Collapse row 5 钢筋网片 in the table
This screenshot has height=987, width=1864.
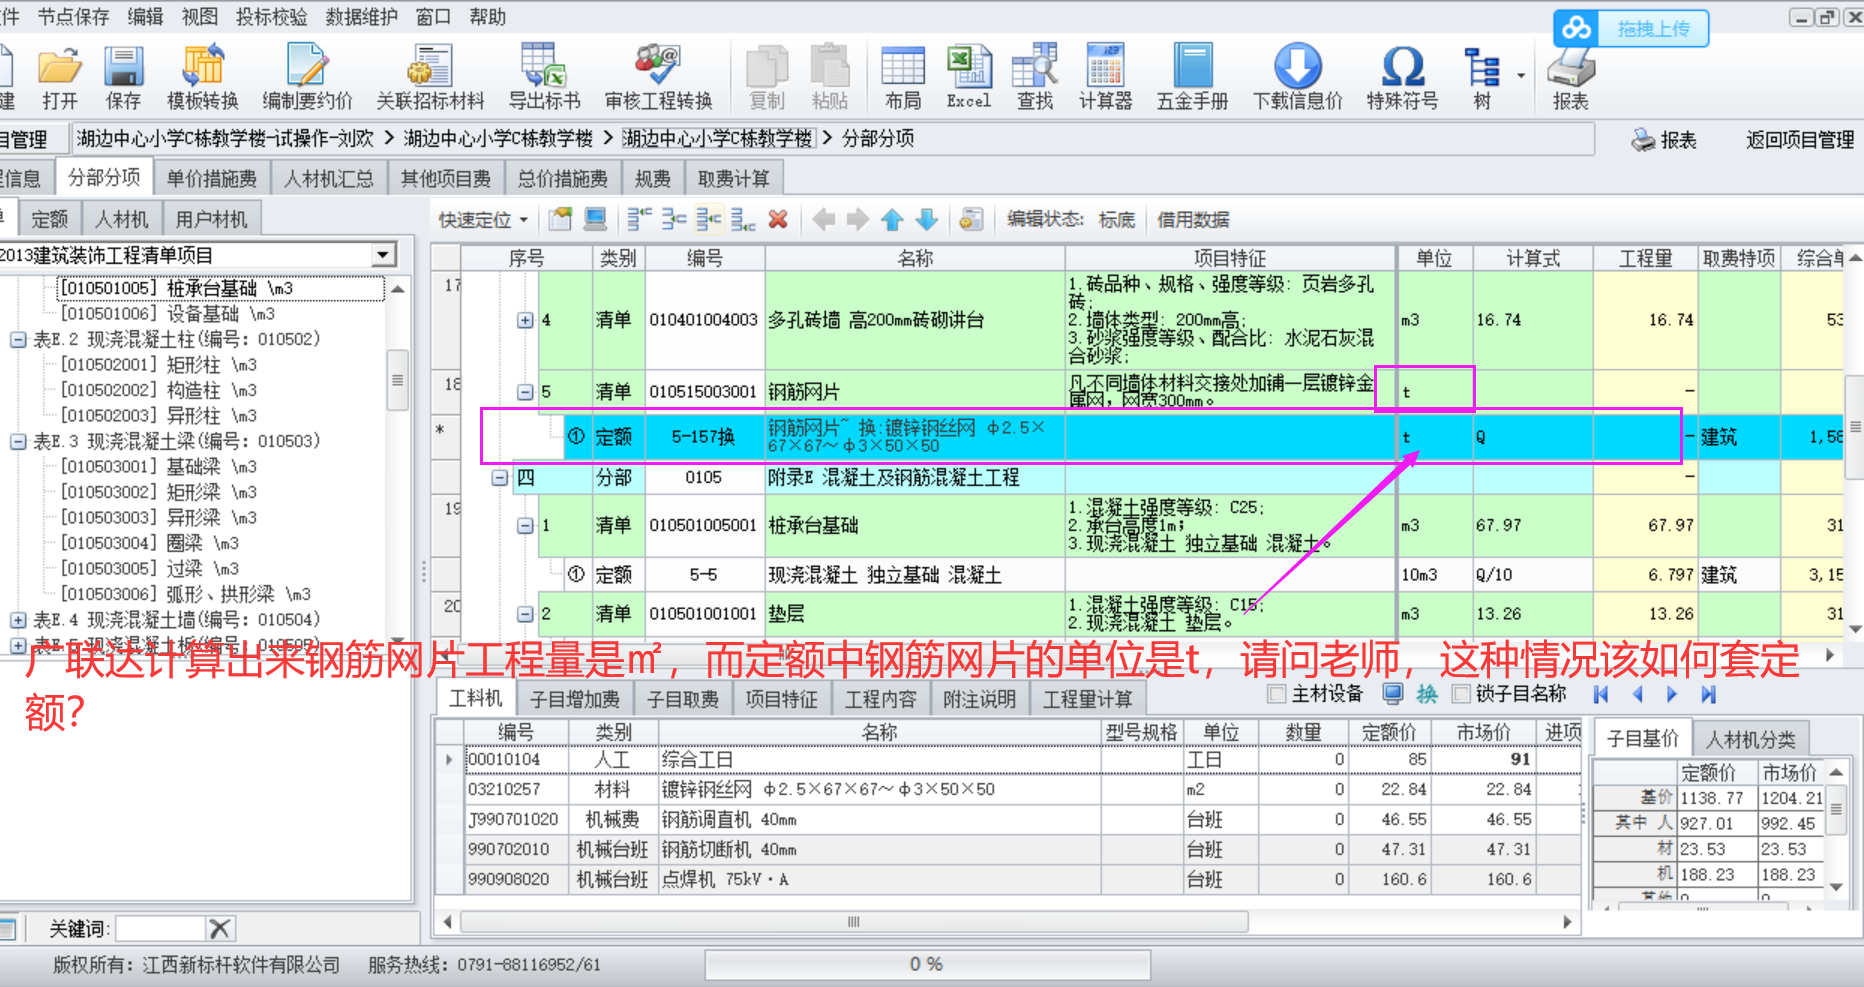tap(525, 392)
